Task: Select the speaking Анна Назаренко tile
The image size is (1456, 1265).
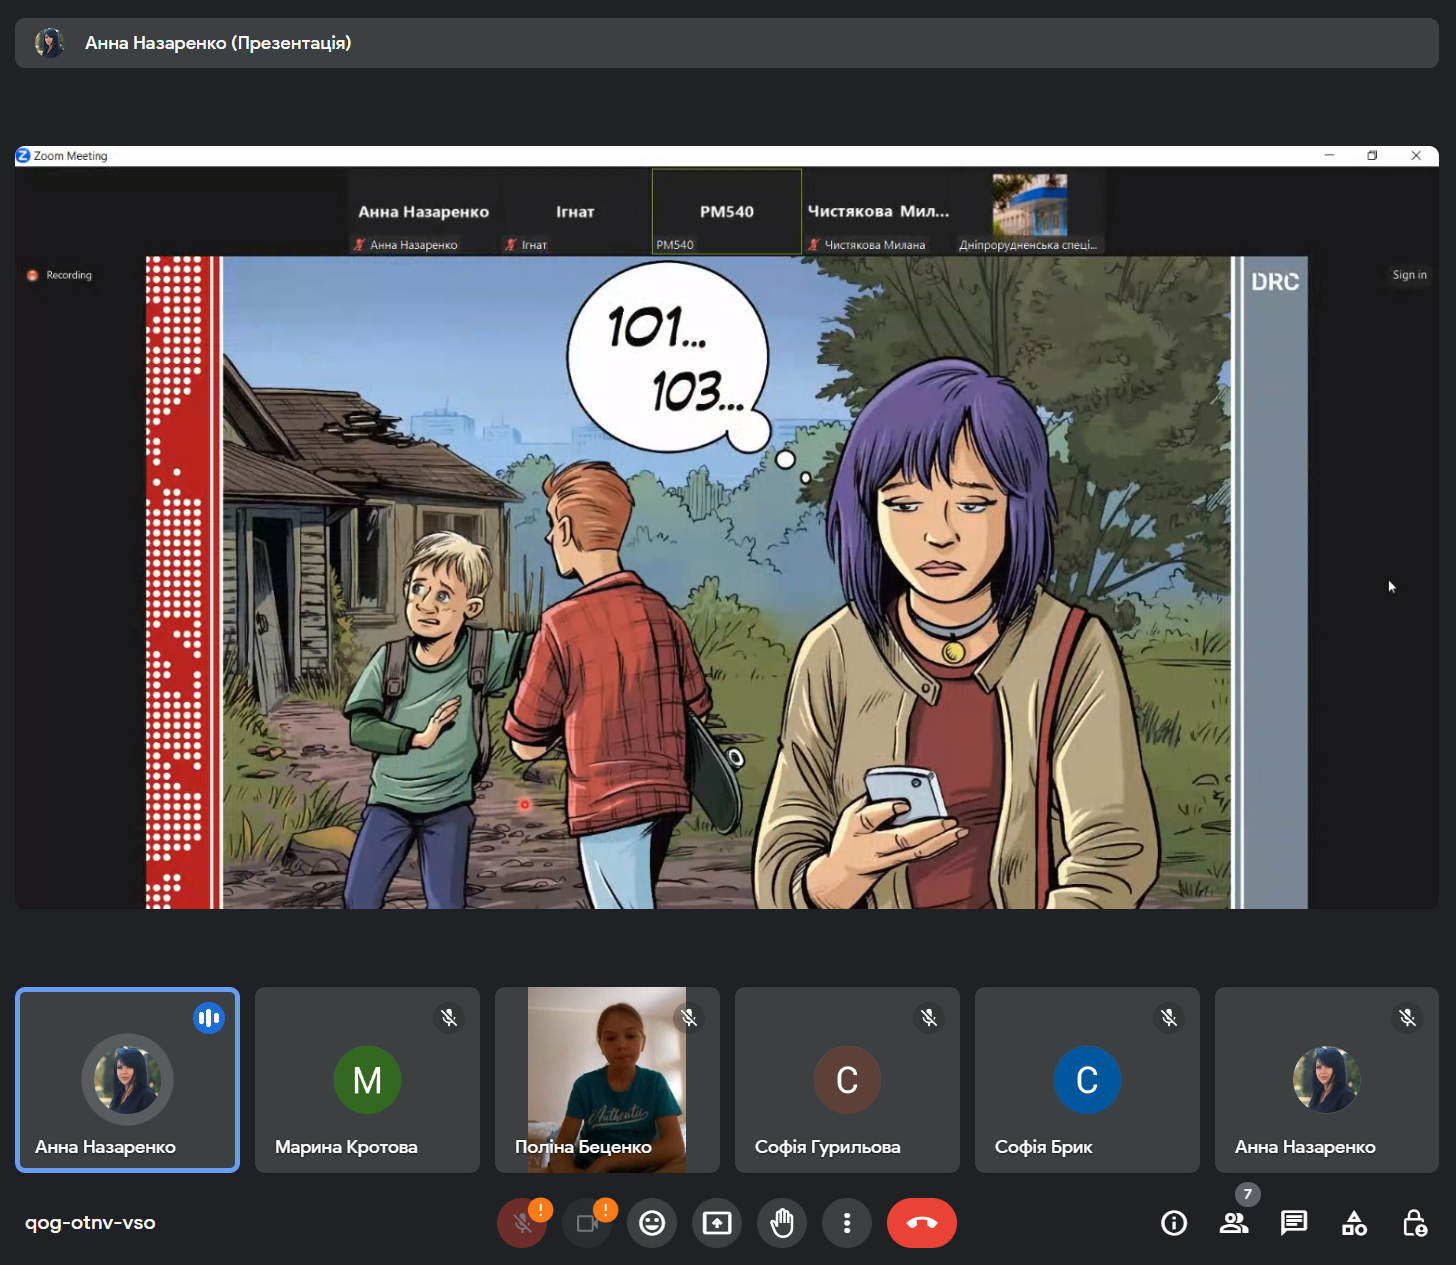Action: pos(127,1080)
